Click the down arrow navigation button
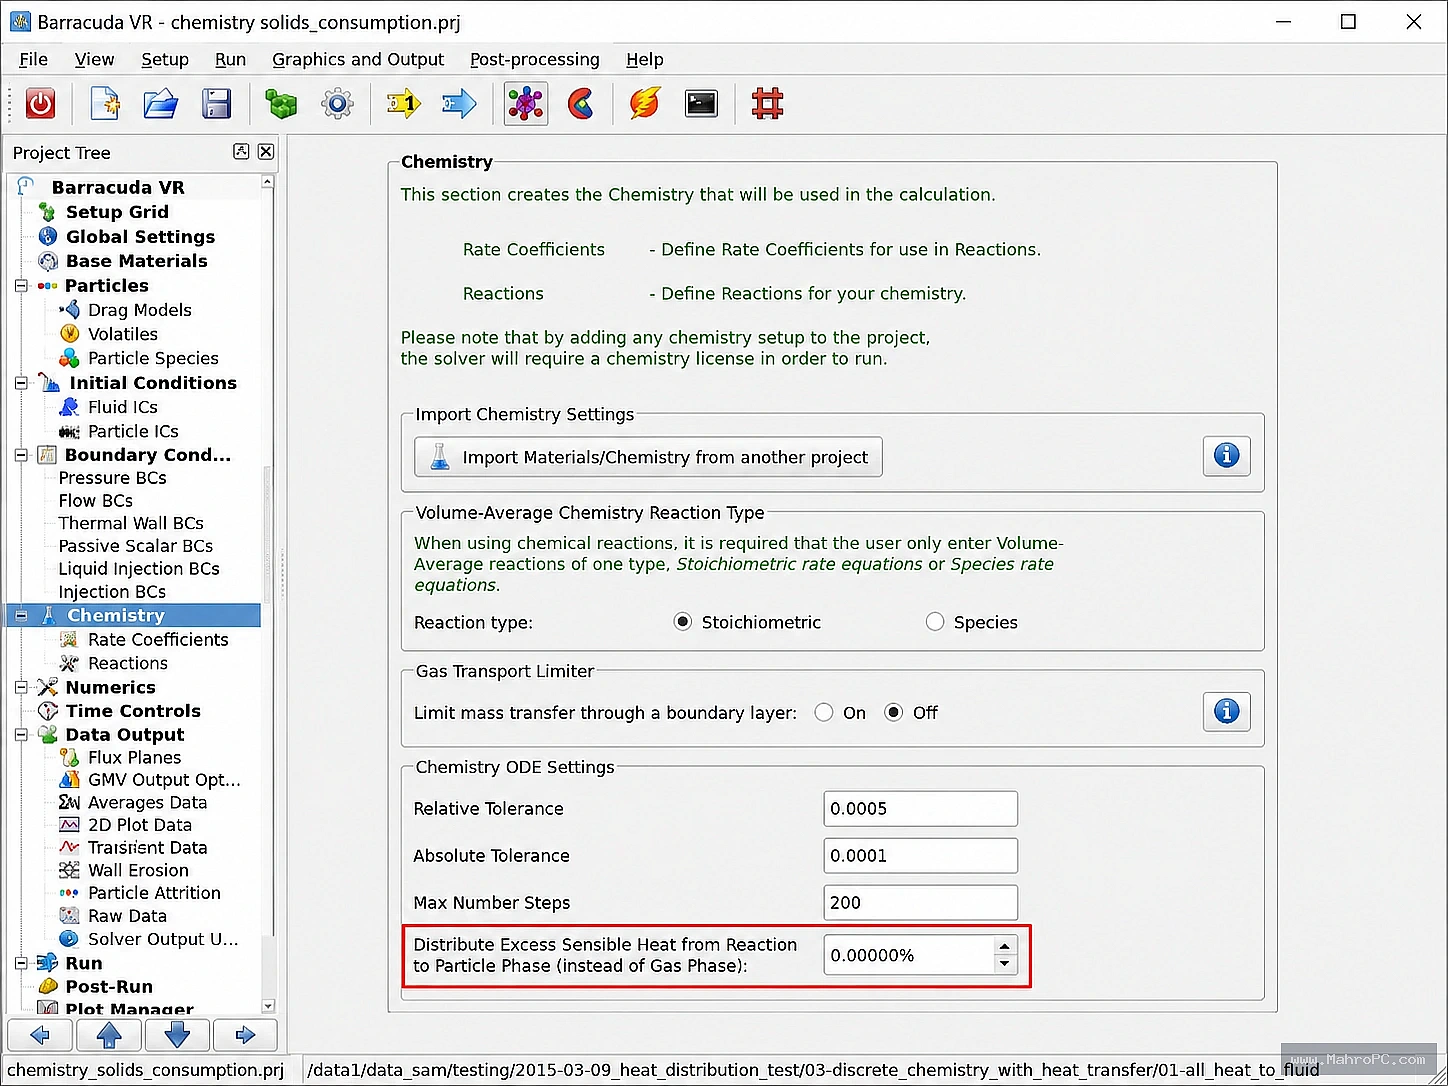The width and height of the screenshot is (1448, 1086). 177,1035
